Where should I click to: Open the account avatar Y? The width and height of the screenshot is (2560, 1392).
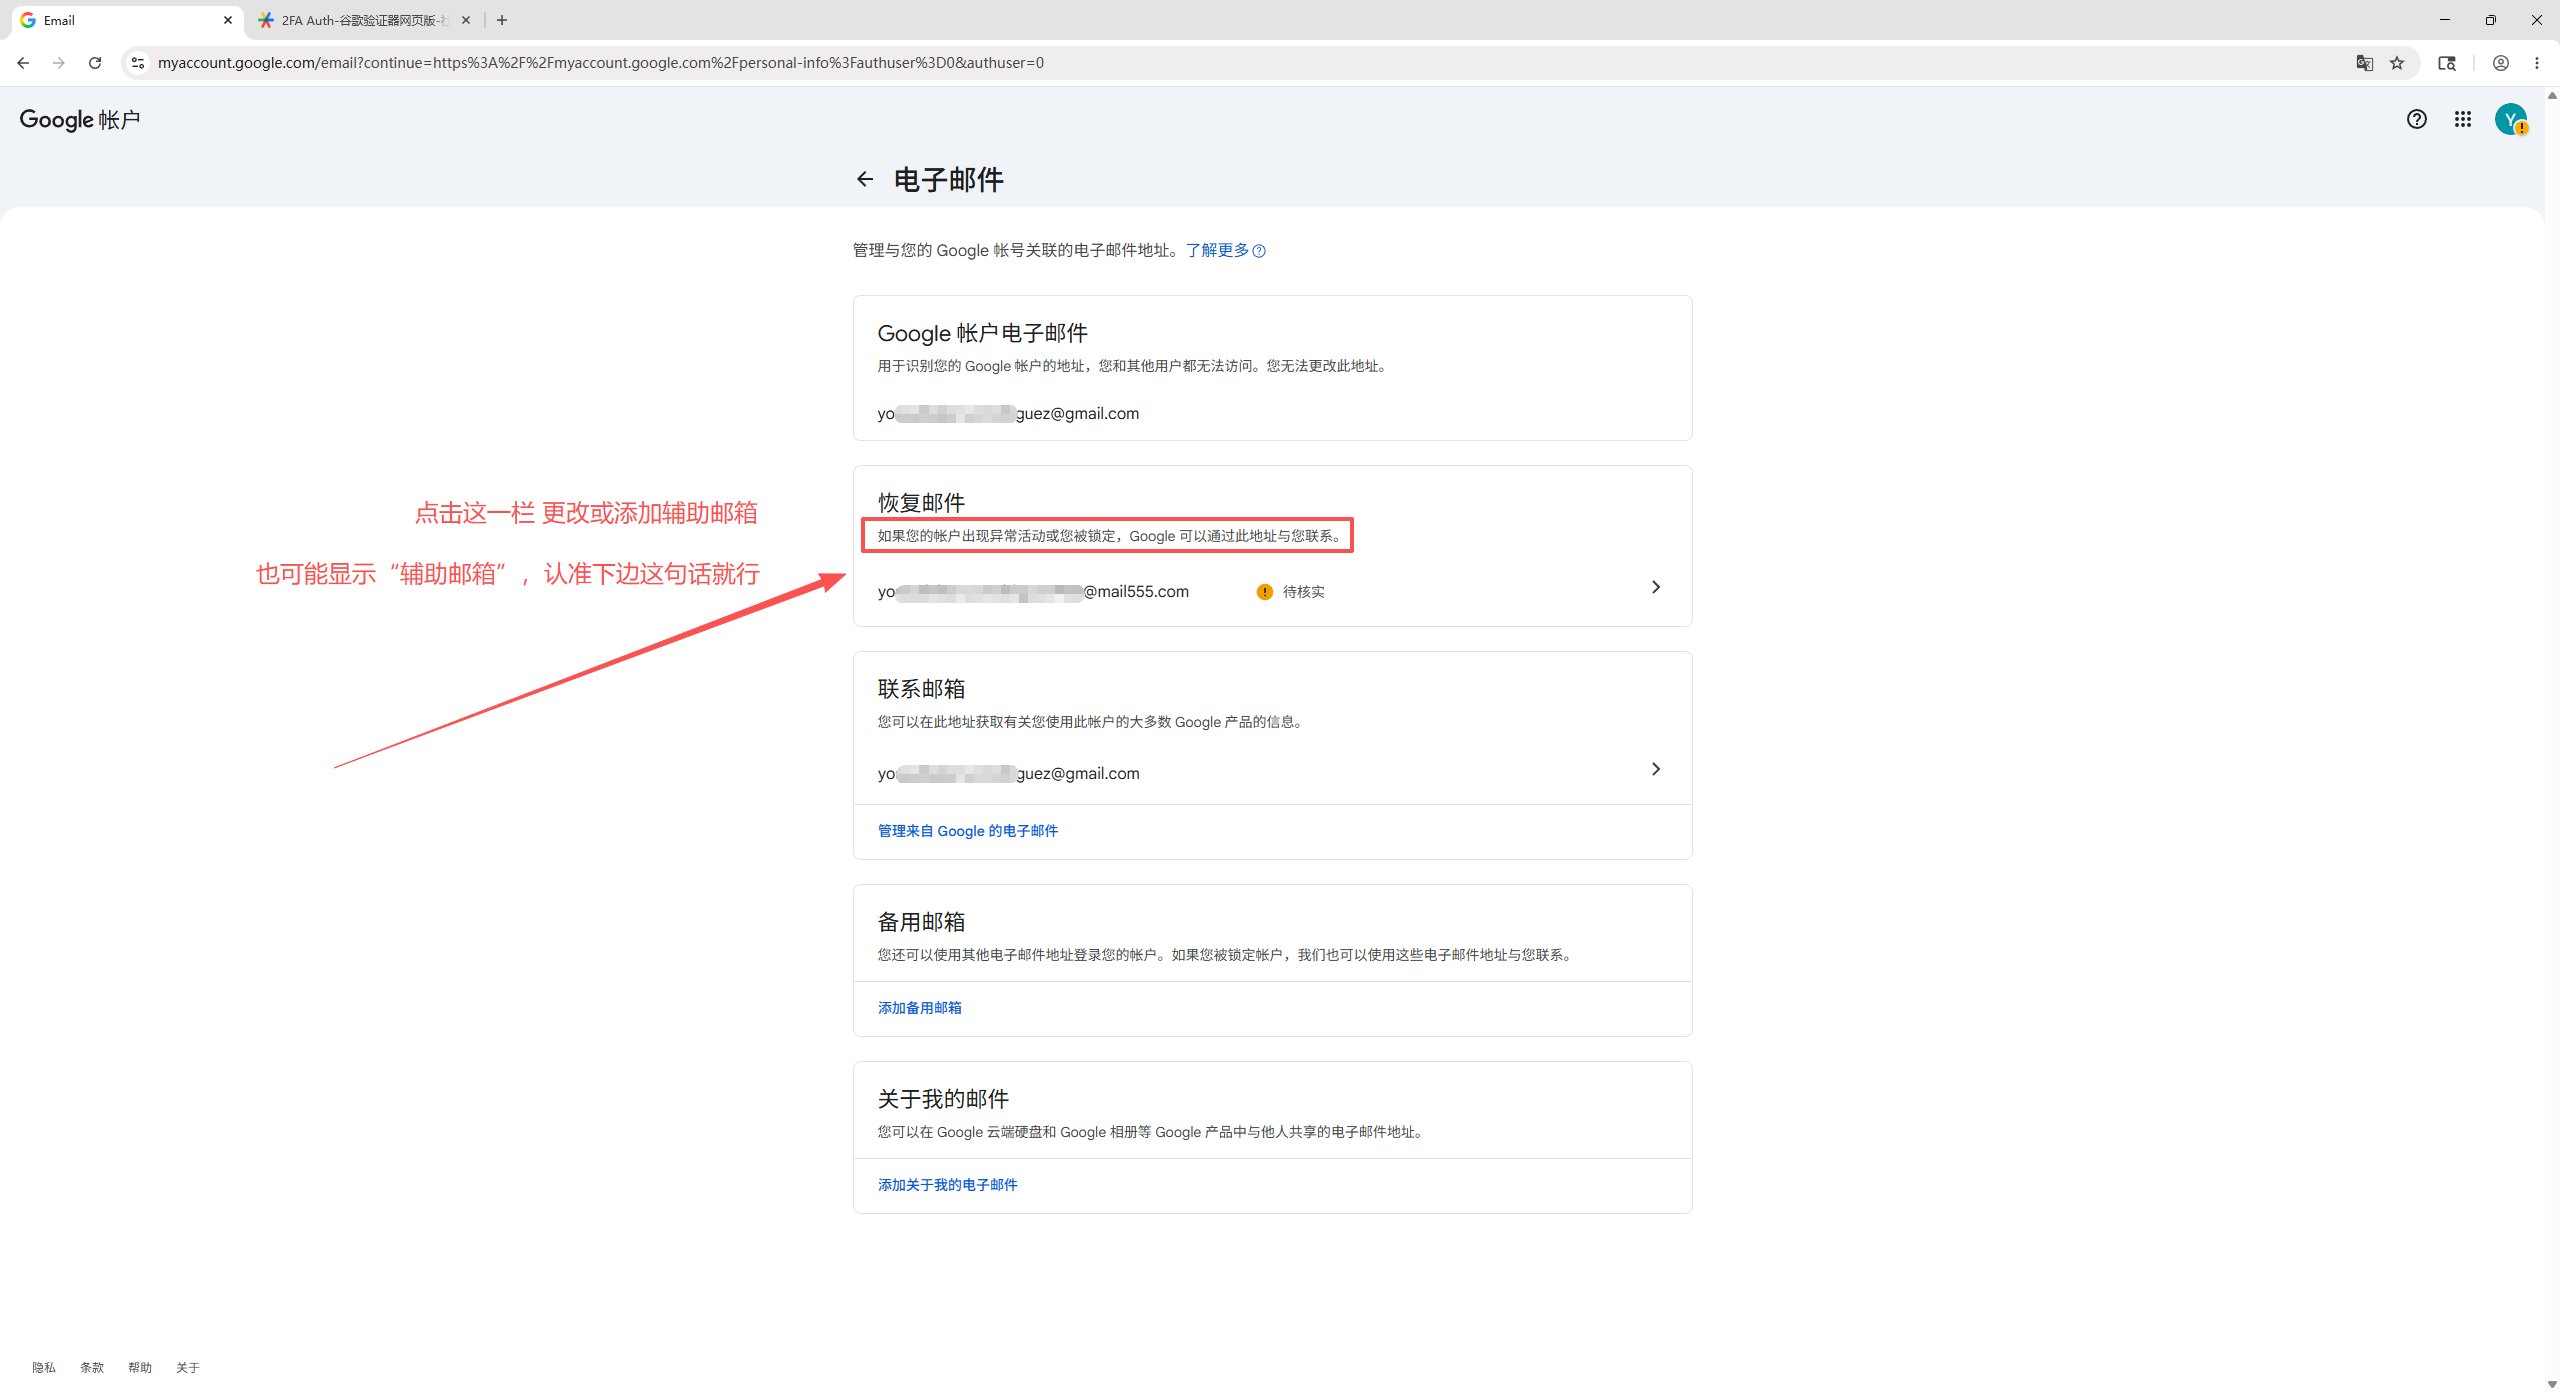pyautogui.click(x=2510, y=119)
